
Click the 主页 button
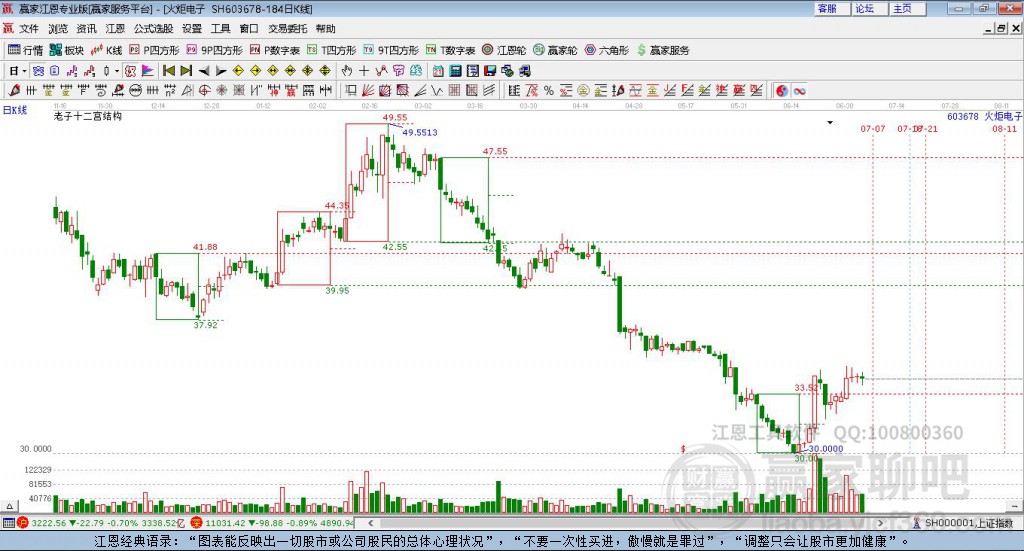[908, 8]
